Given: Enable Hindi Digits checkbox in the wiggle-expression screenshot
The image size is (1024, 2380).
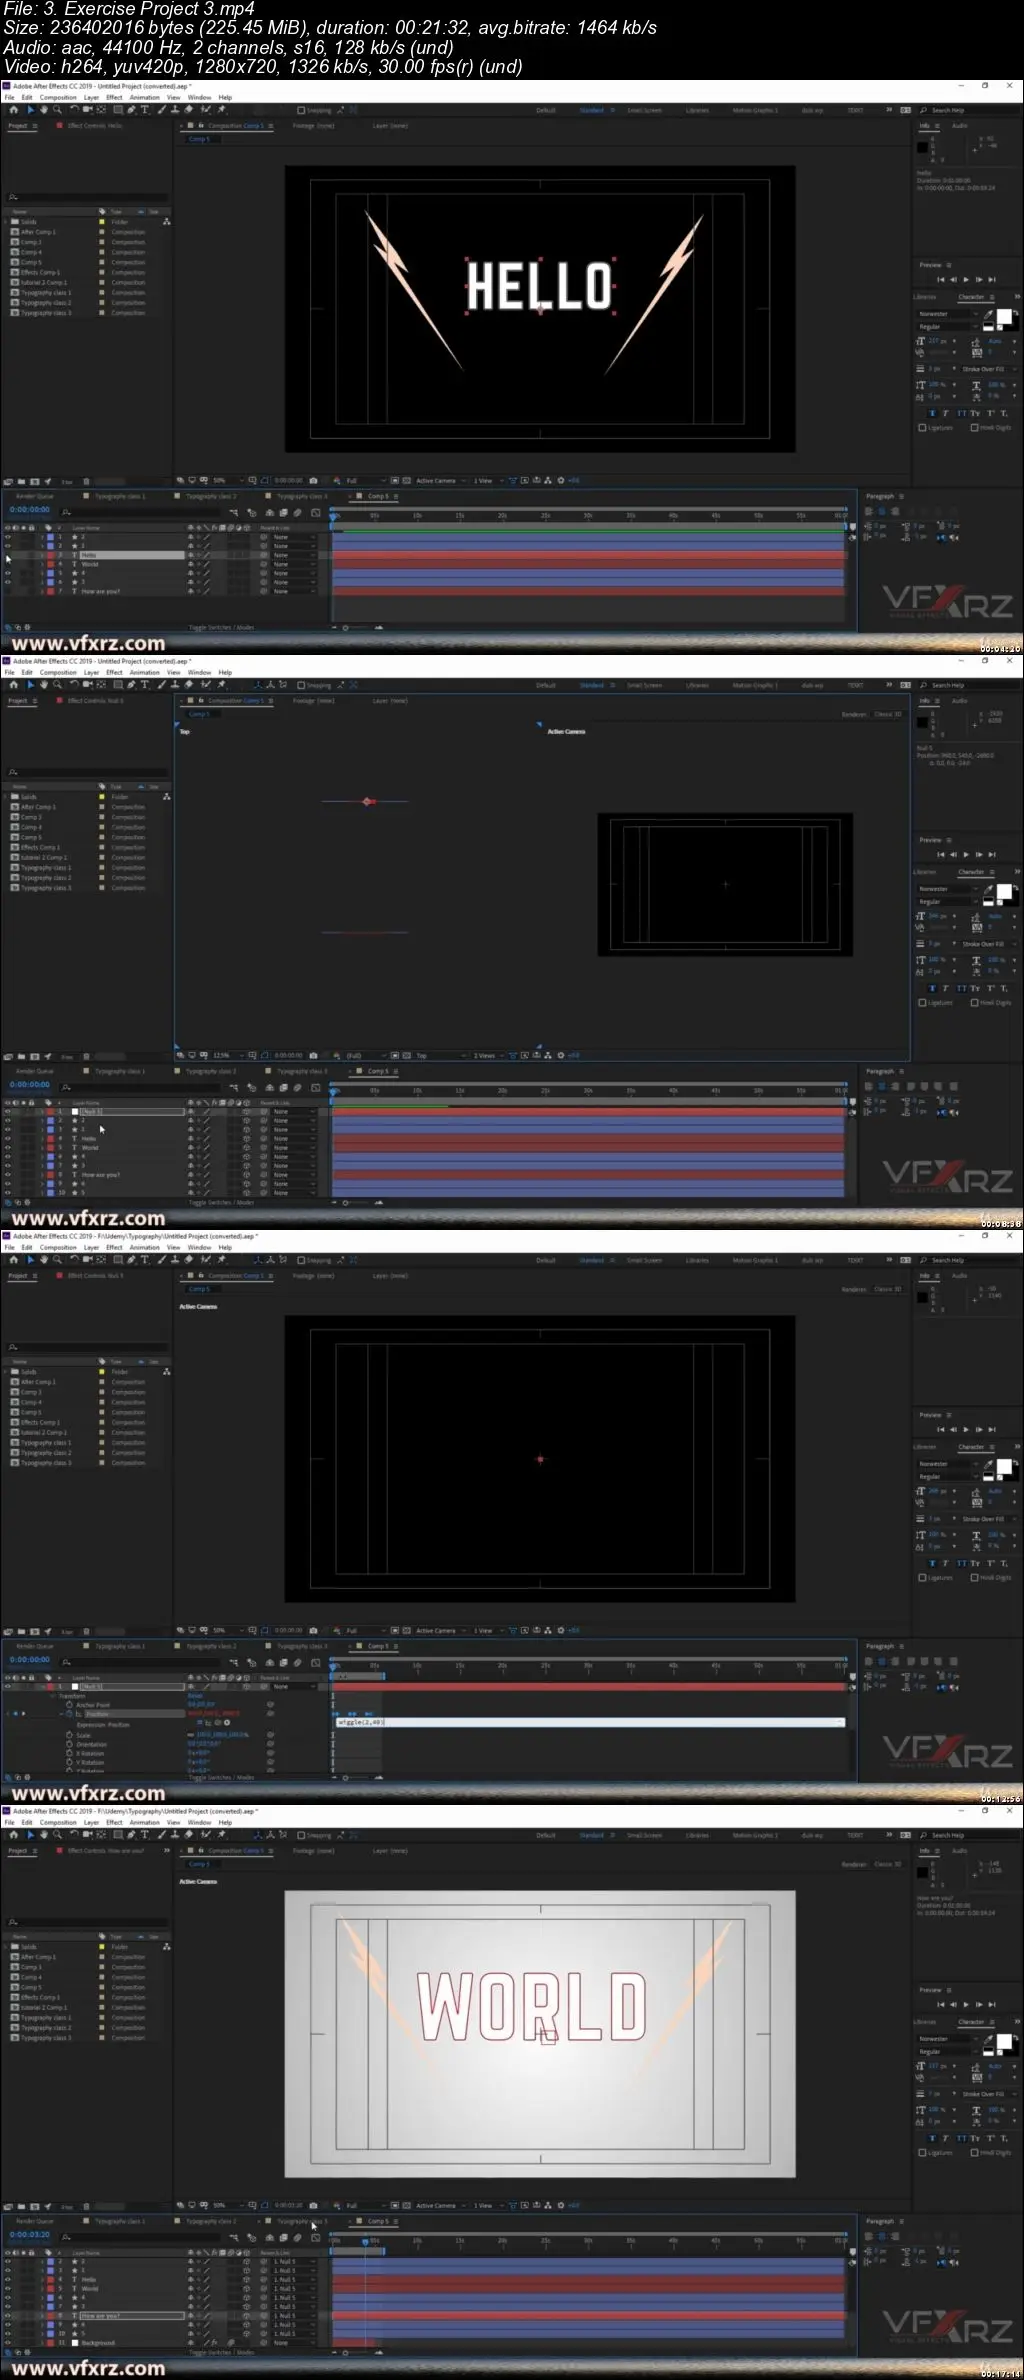Looking at the screenshot, I should pyautogui.click(x=974, y=1578).
